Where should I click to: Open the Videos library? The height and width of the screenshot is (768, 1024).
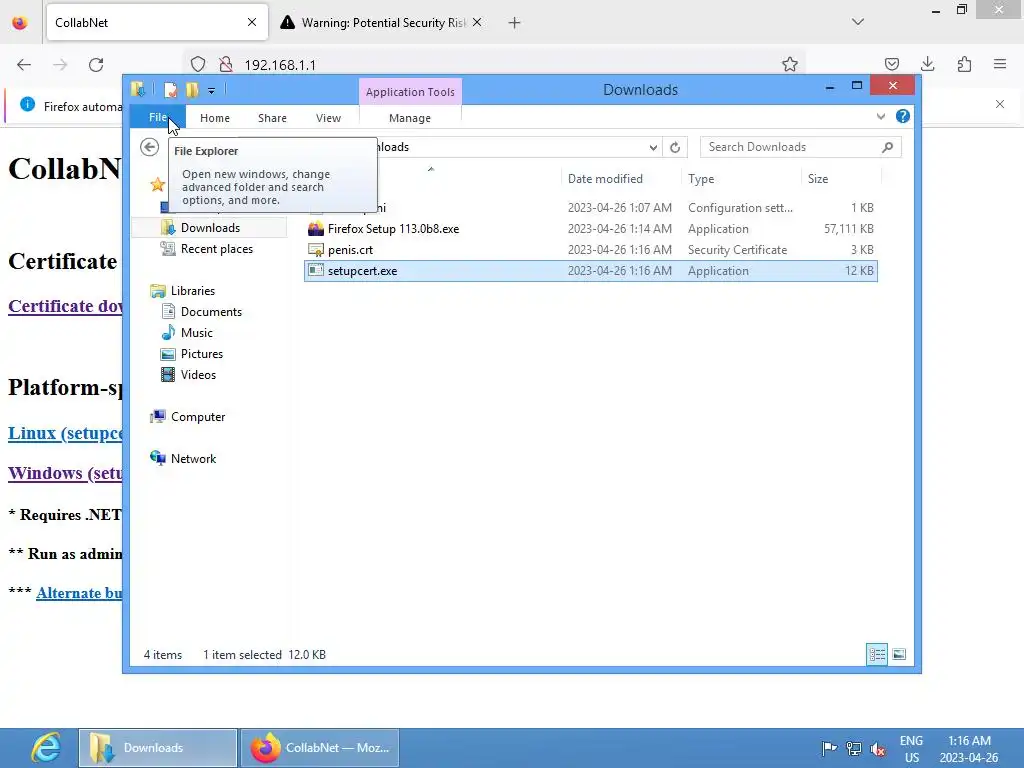coord(198,375)
